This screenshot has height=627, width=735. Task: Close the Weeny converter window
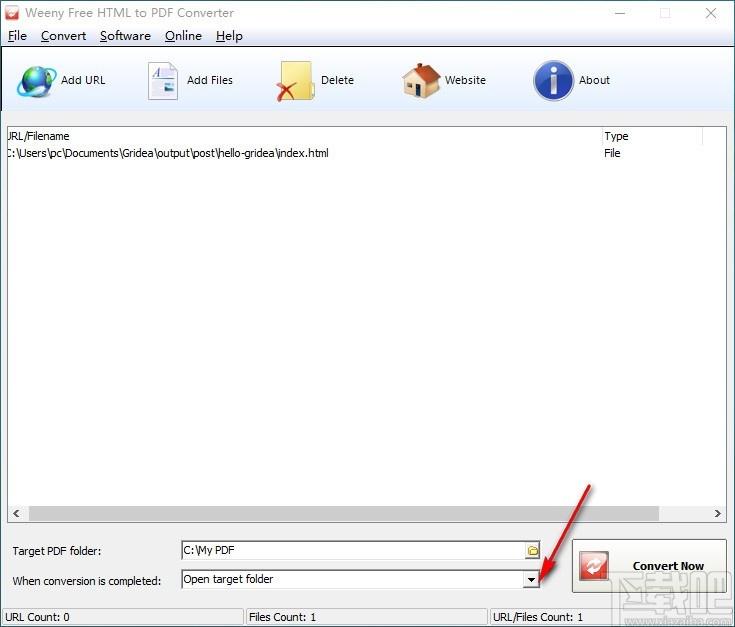(x=711, y=13)
